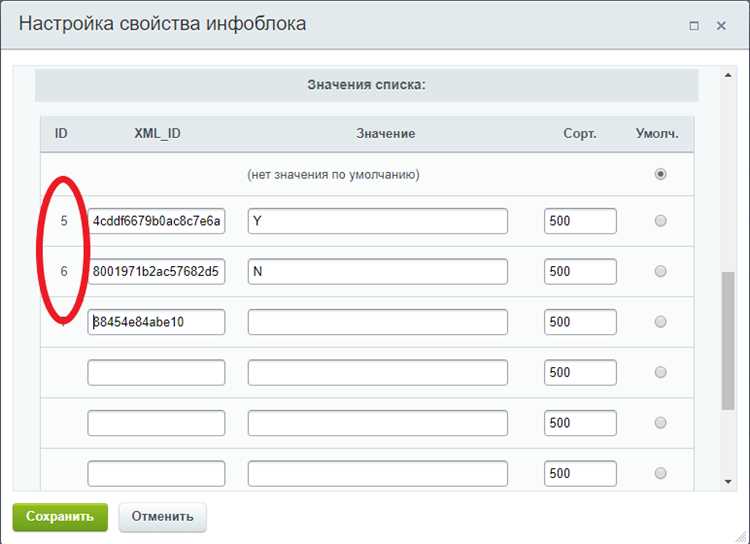Close the Настройка свойства инфоблока dialog
Viewport: 750px width, 544px height.
click(x=721, y=25)
